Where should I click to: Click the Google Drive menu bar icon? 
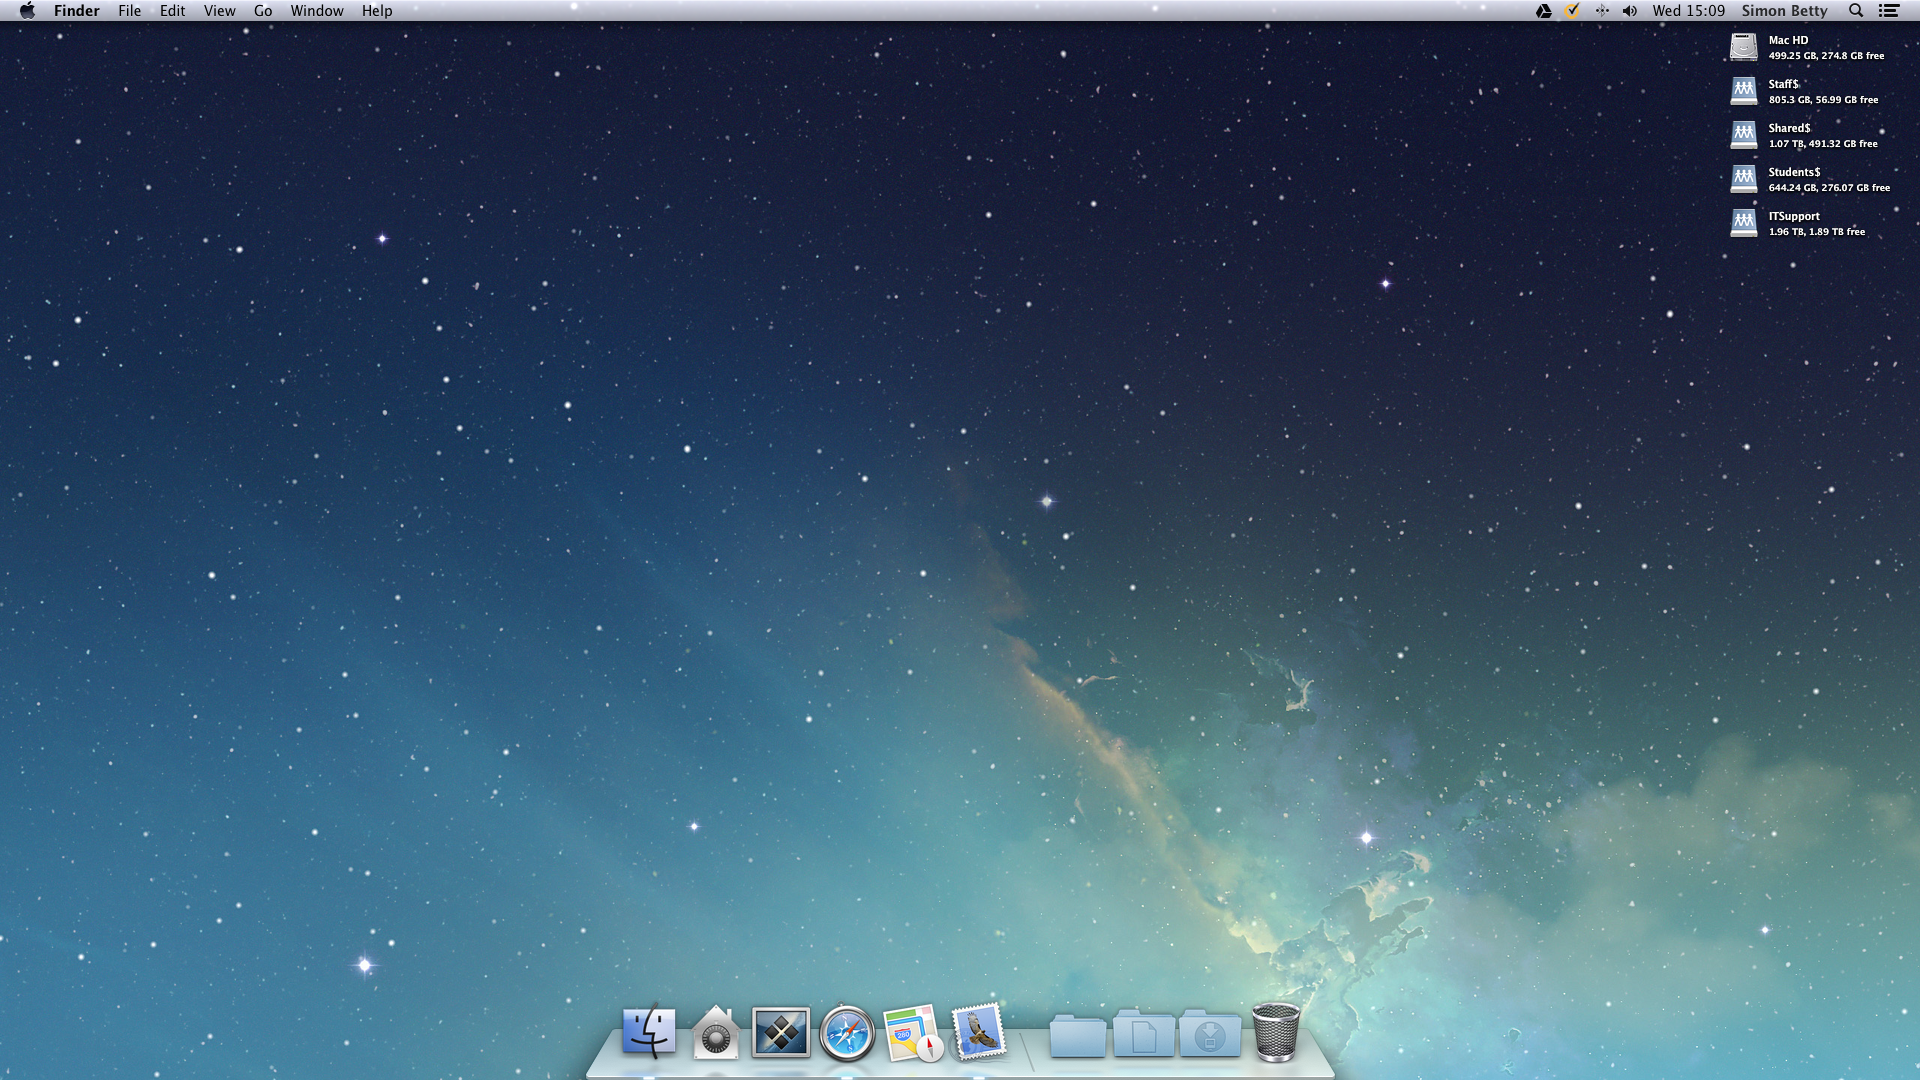pos(1543,11)
